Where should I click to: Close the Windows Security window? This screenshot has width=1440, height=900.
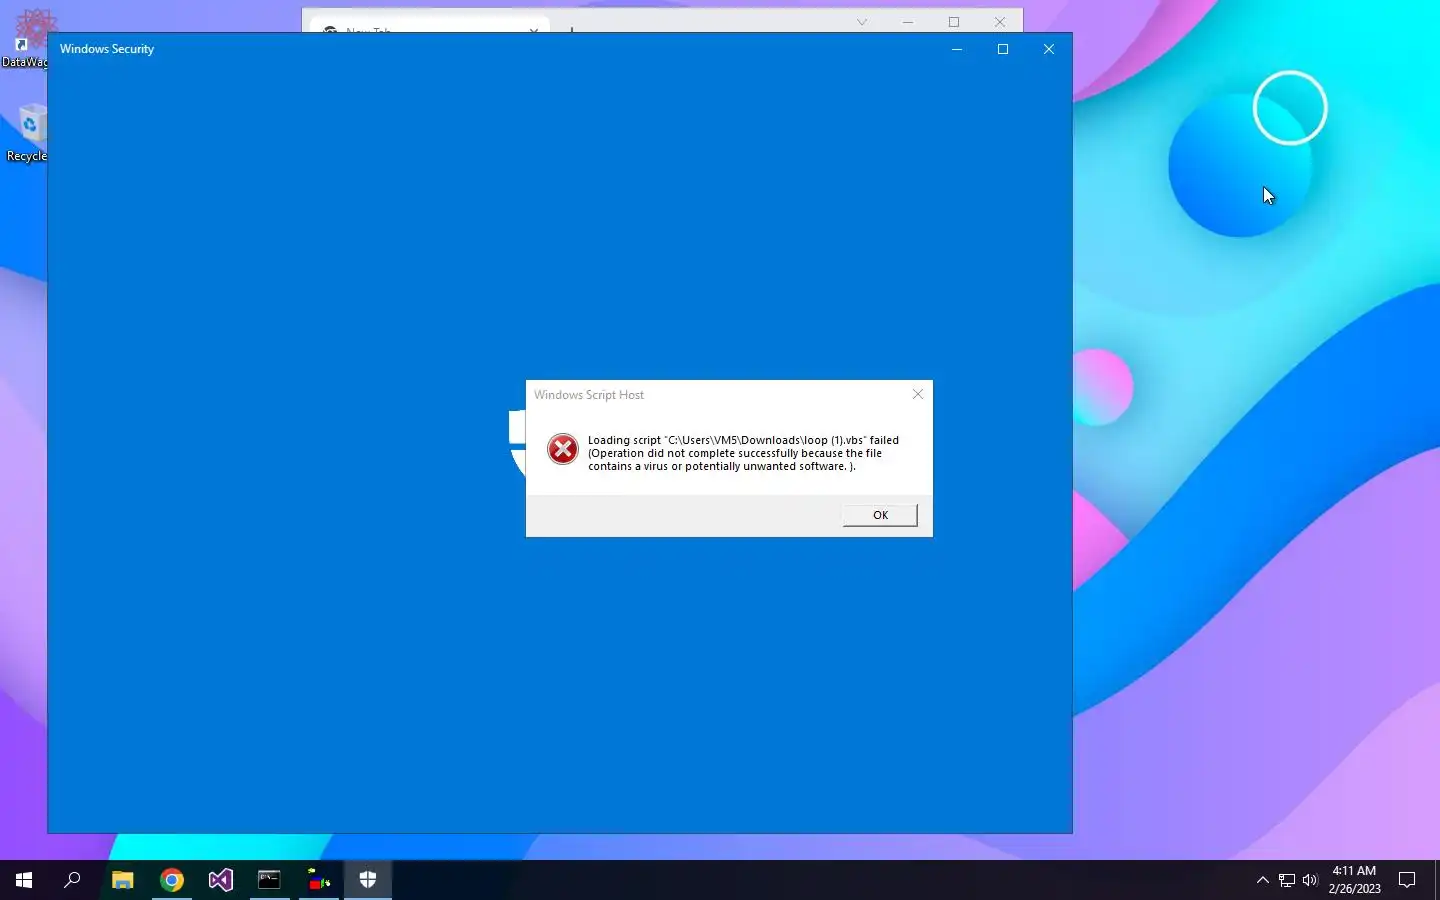(x=1049, y=49)
